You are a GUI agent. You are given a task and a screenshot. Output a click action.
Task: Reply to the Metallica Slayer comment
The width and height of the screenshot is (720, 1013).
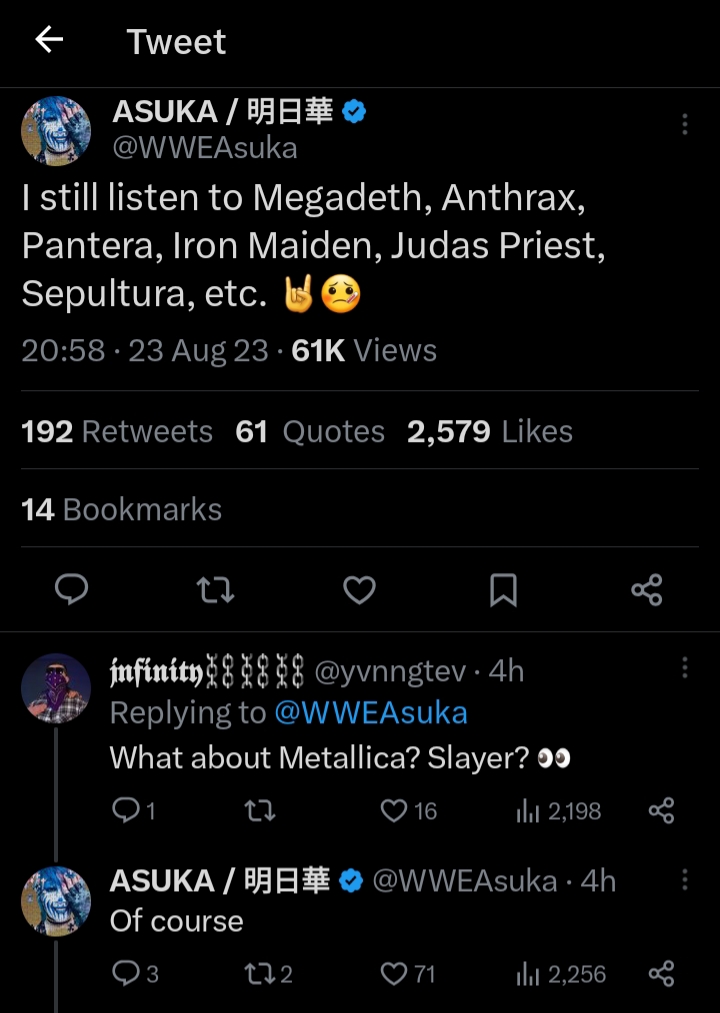(134, 810)
